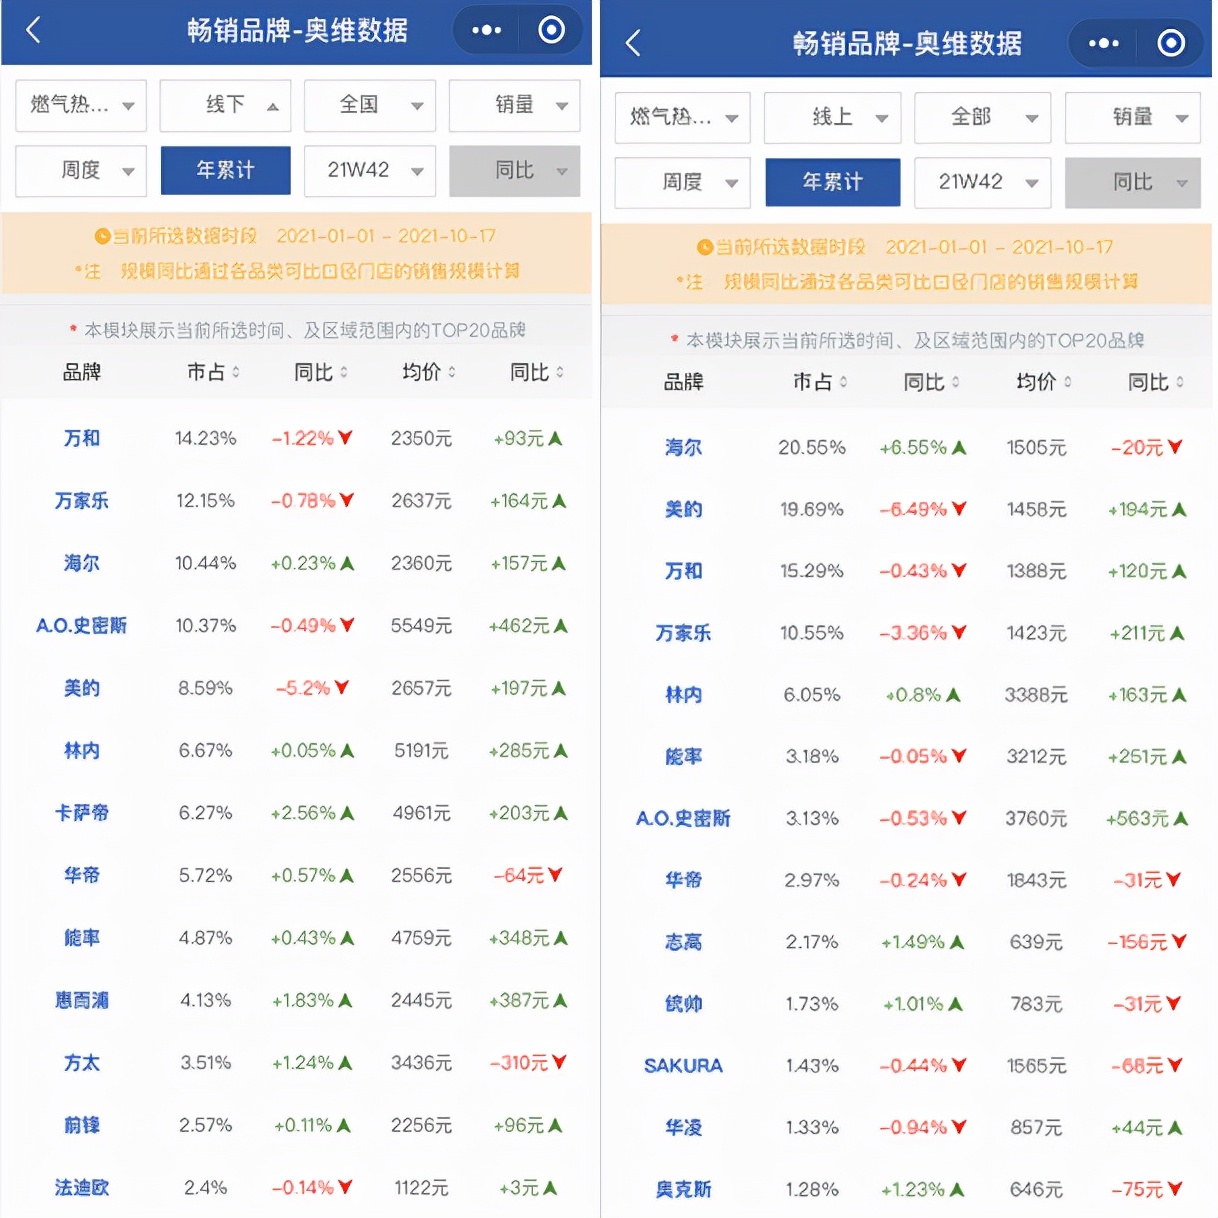Open 林内 brand in offline list
The height and width of the screenshot is (1218, 1218).
click(82, 751)
